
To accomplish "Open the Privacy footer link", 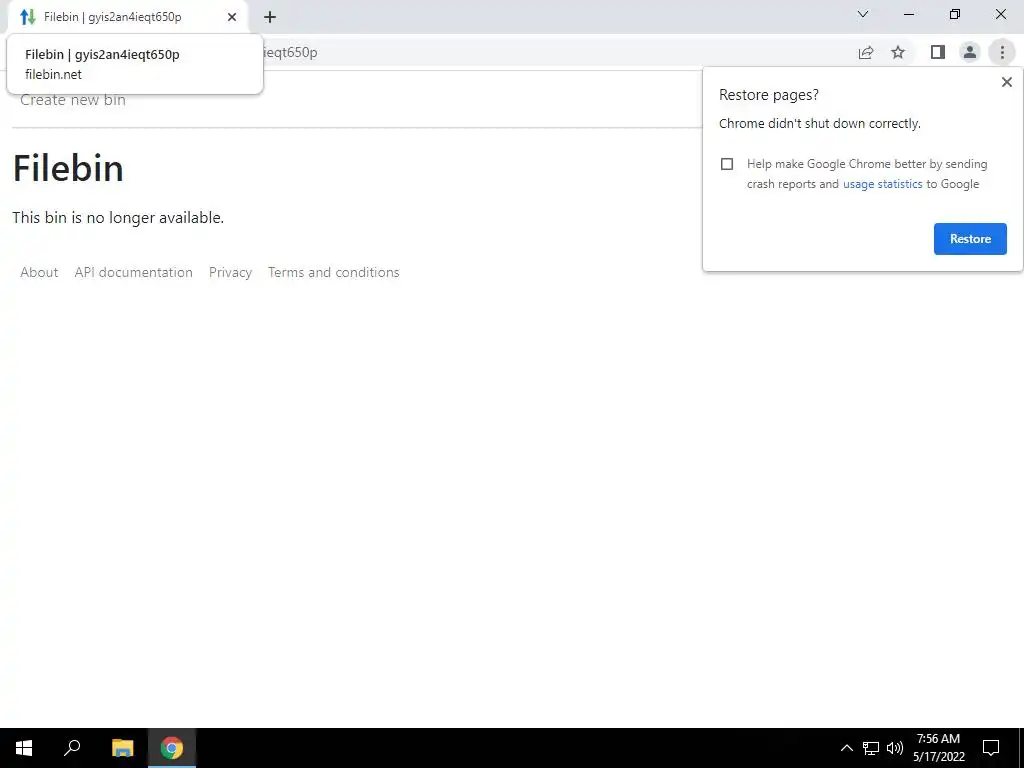I will (230, 272).
